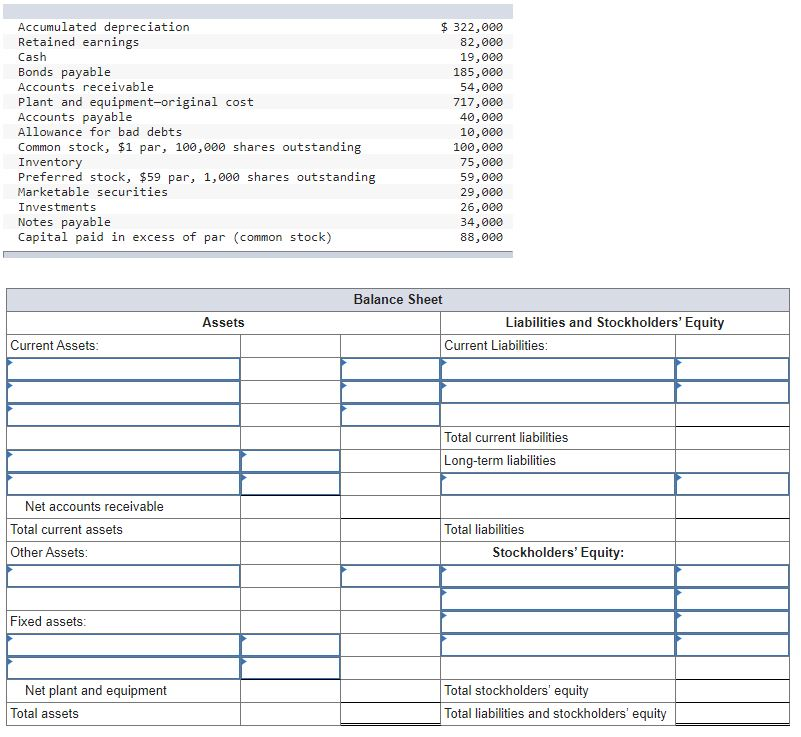Viewport: 801px width, 737px height.
Task: Click amount field directly above Net plant and equipment
Action: [290, 668]
